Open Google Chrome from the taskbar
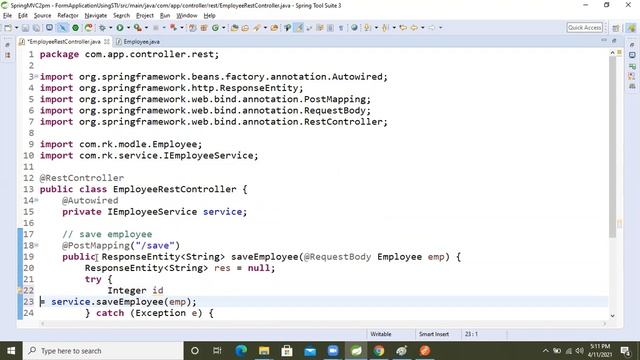640x360 pixels. [378, 351]
